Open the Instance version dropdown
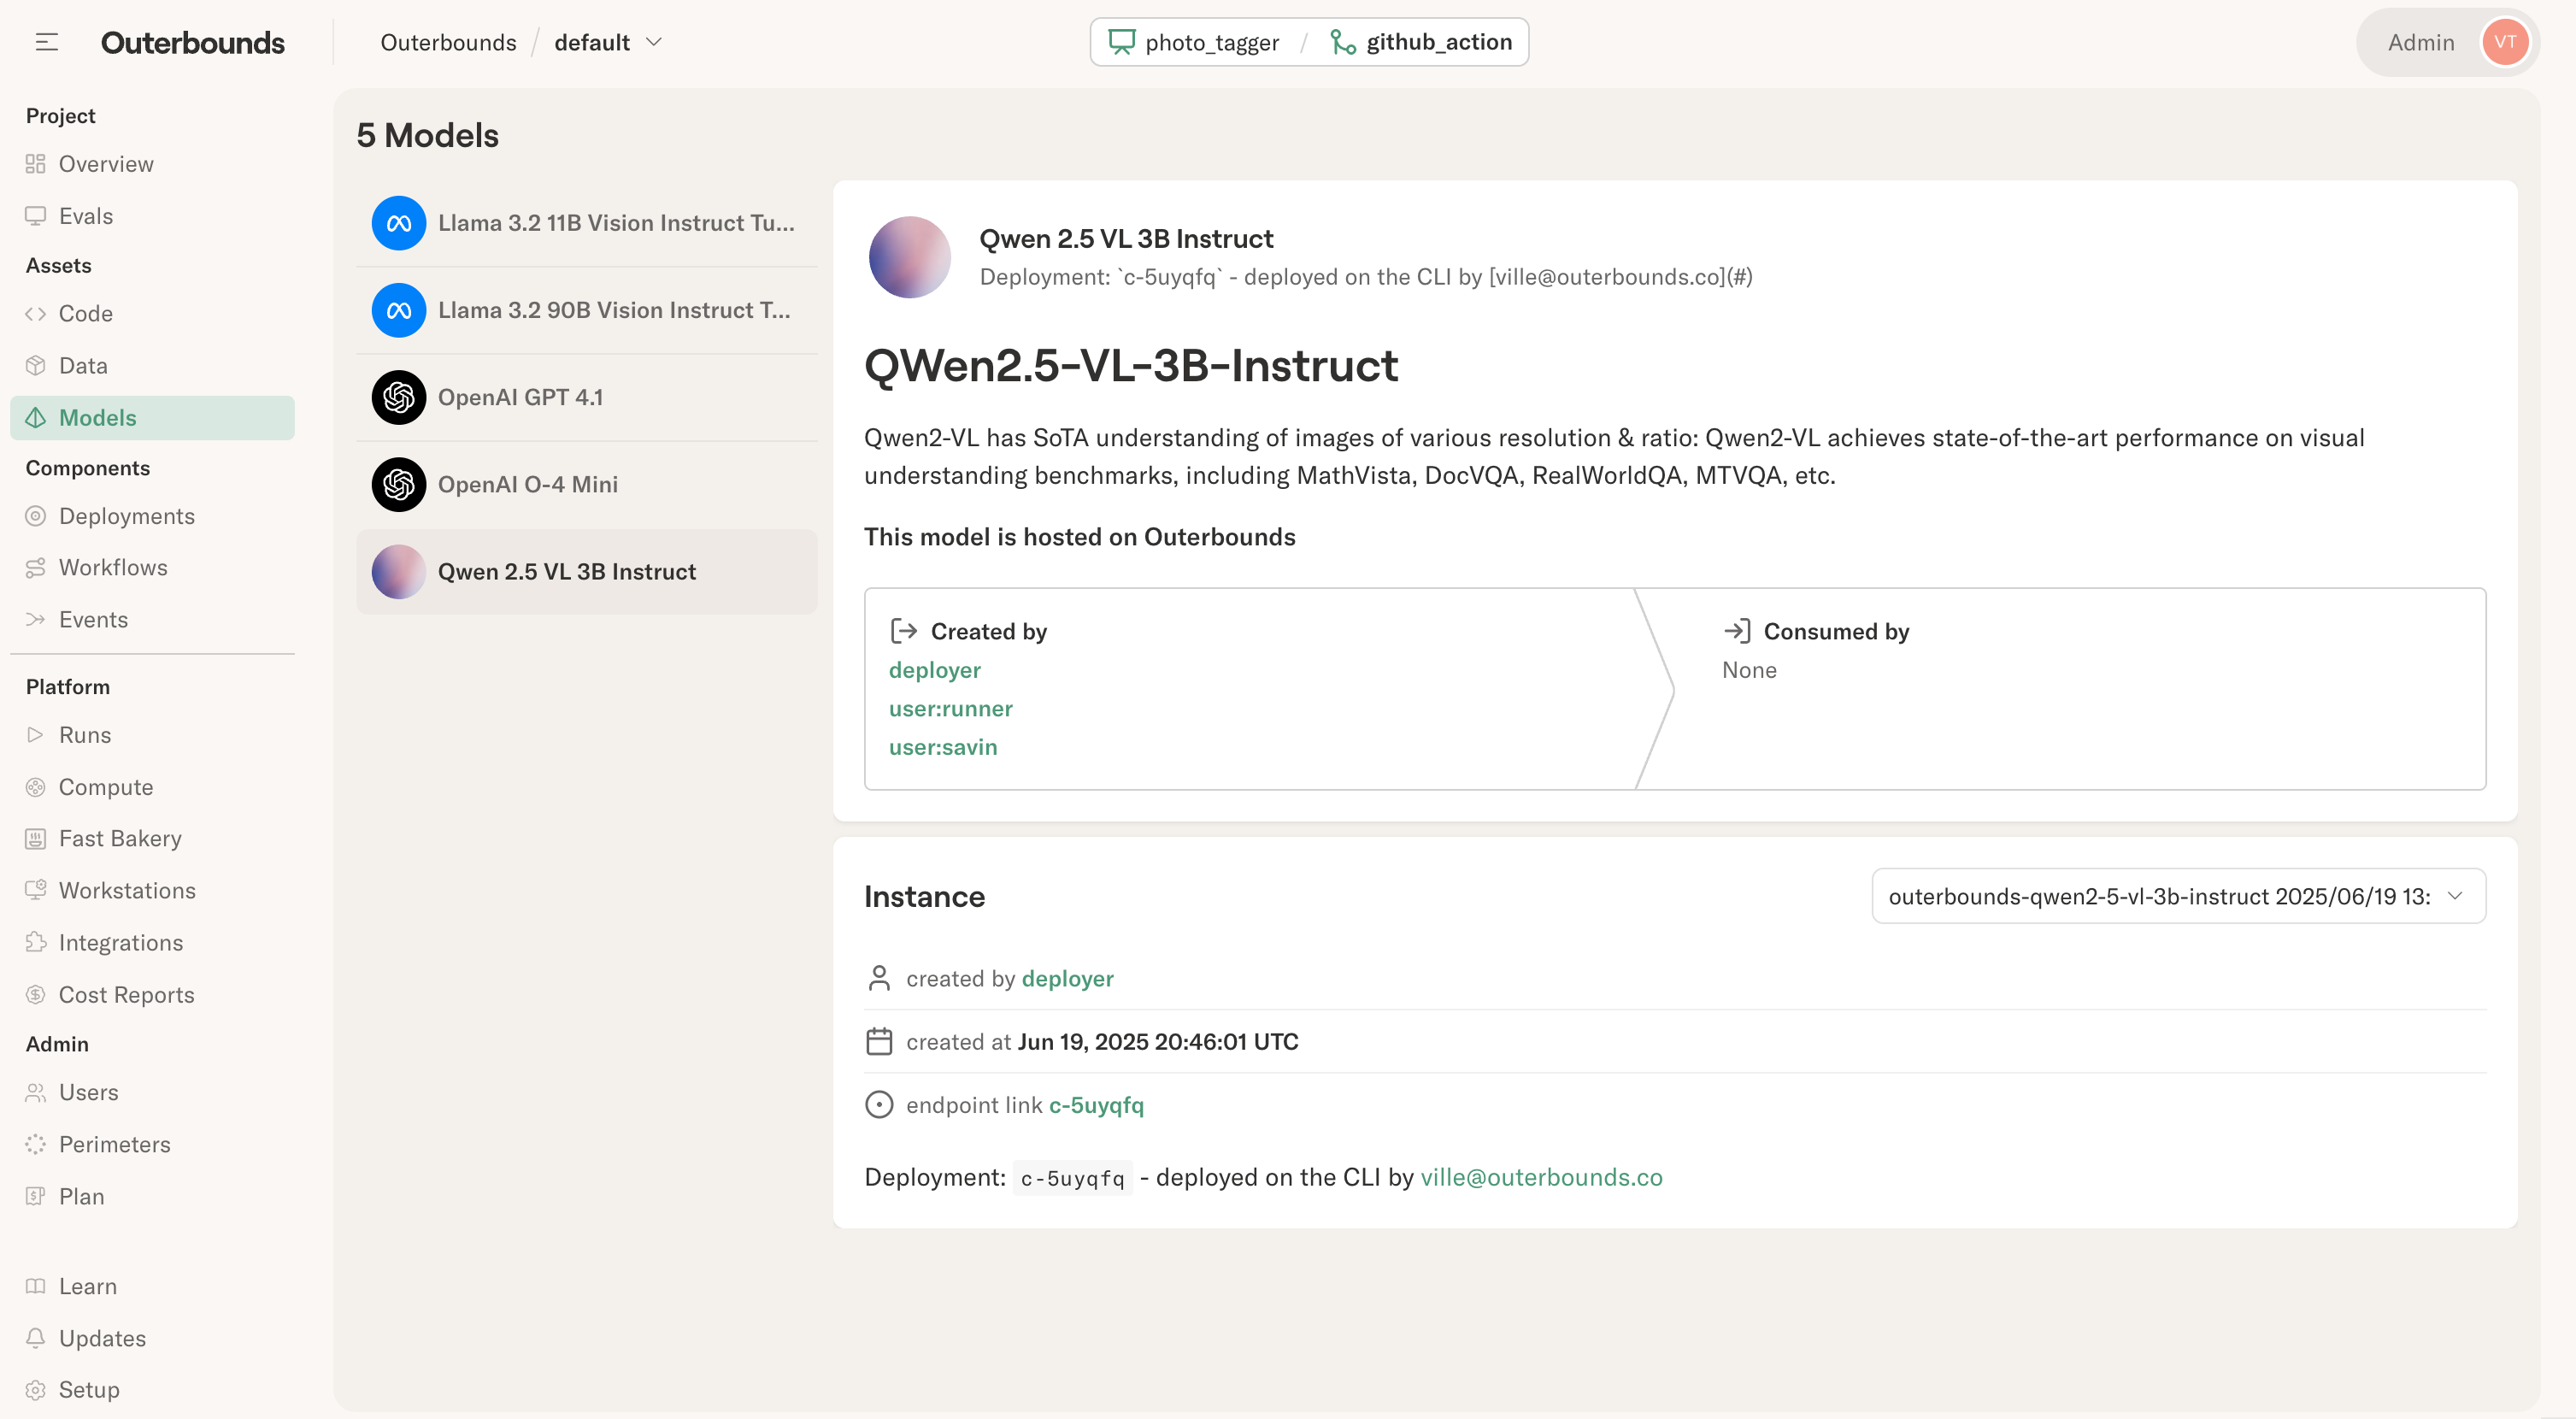This screenshot has height=1419, width=2576. point(2178,896)
